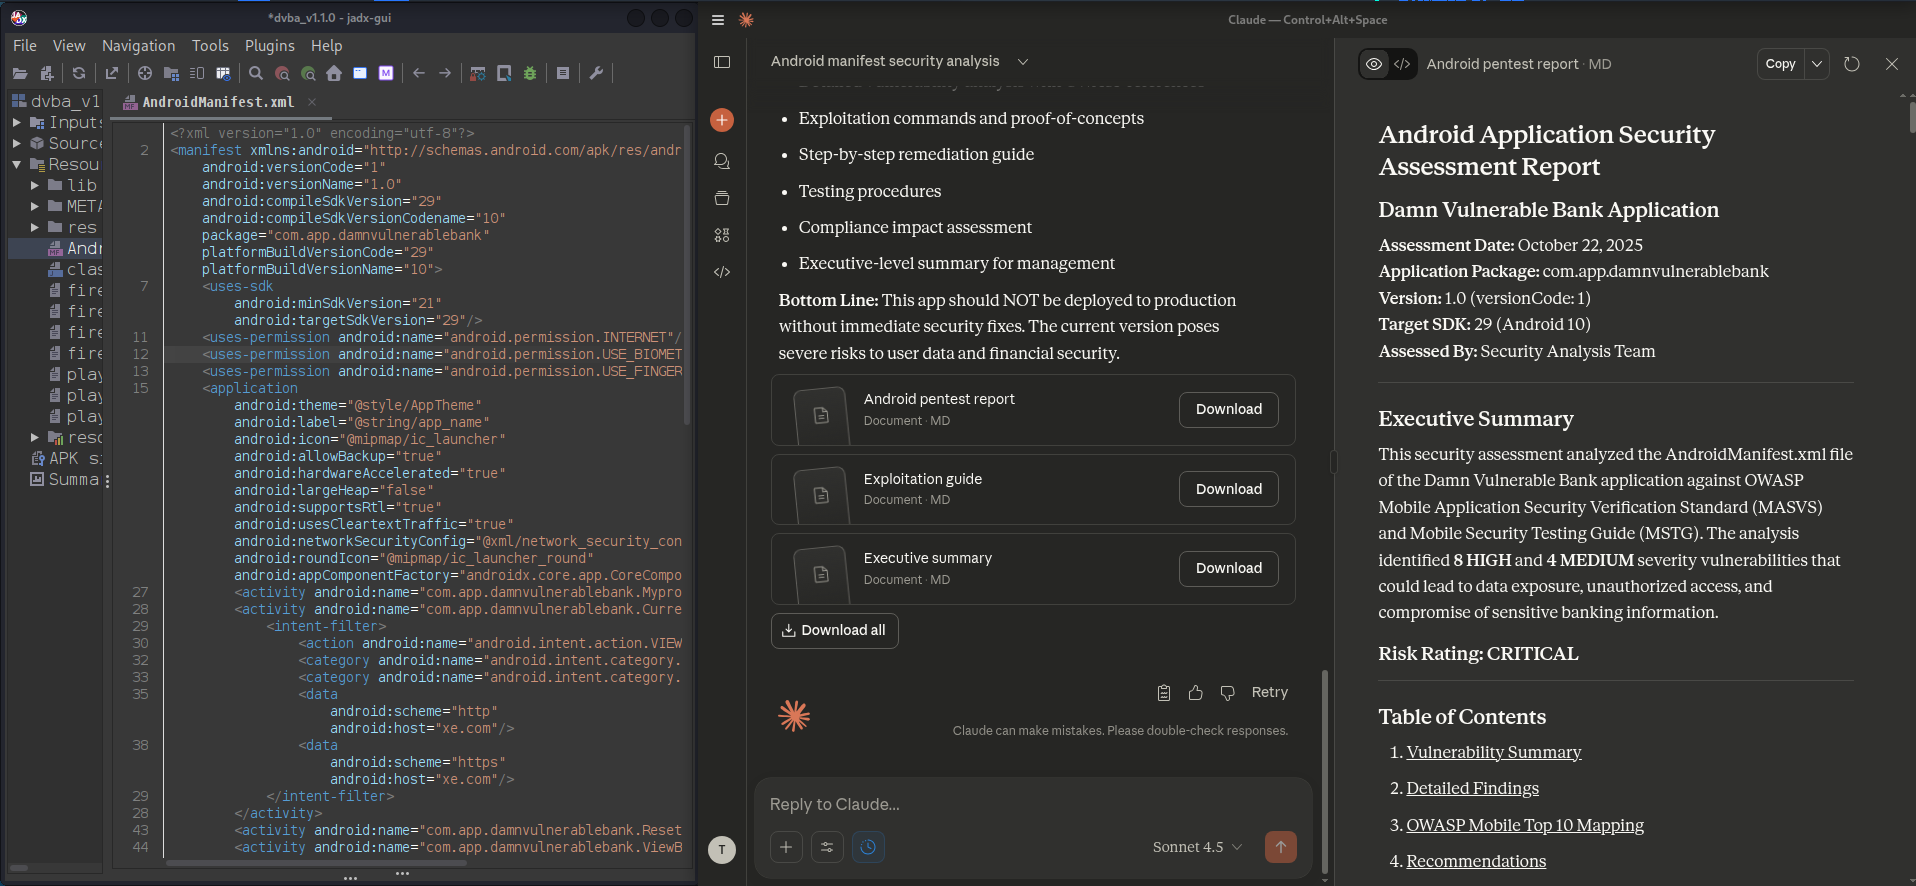
Task: Open file icon in jadx toolbar
Action: tap(20, 73)
